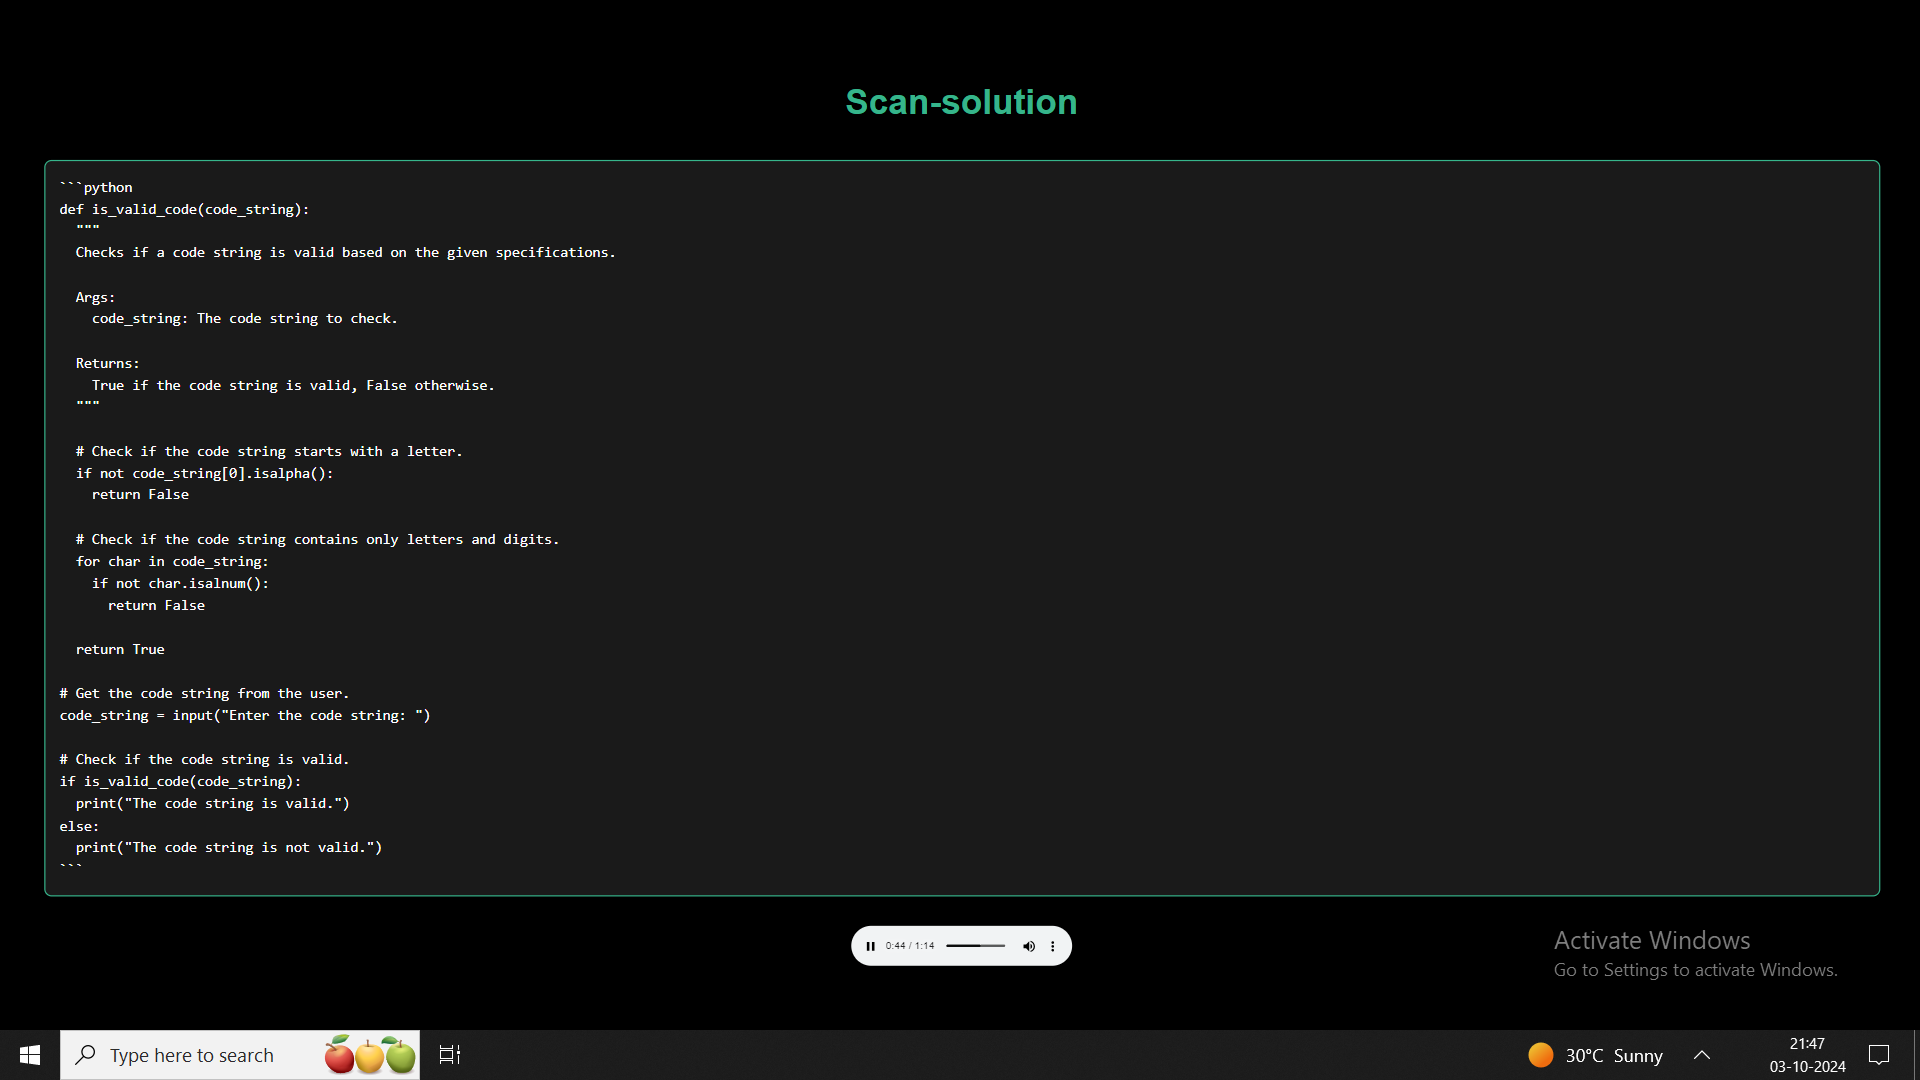The width and height of the screenshot is (1920, 1080).
Task: Open the notification center icon
Action: (x=1879, y=1055)
